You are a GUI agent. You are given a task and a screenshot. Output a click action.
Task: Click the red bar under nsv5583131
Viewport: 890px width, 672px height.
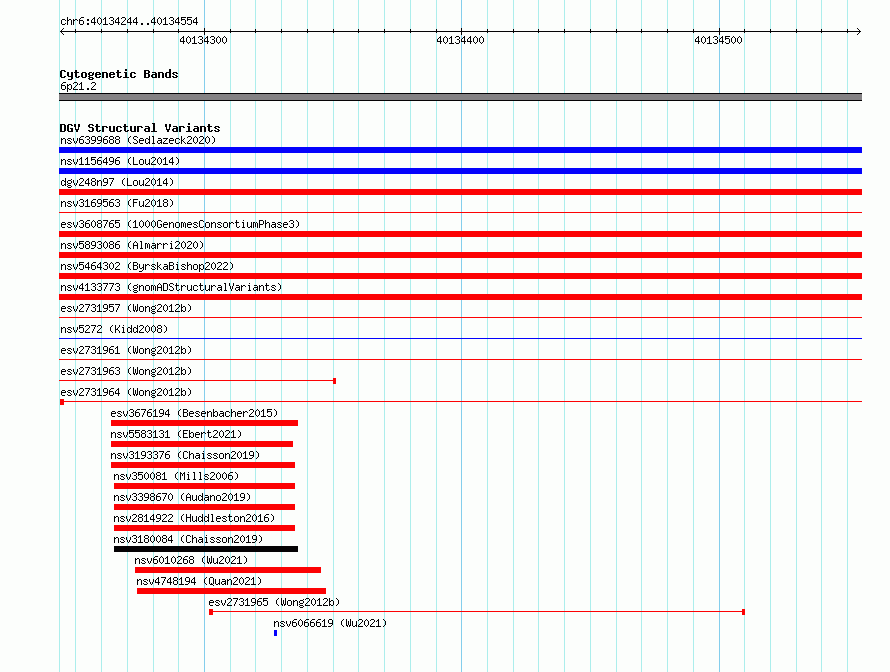[x=201, y=444]
